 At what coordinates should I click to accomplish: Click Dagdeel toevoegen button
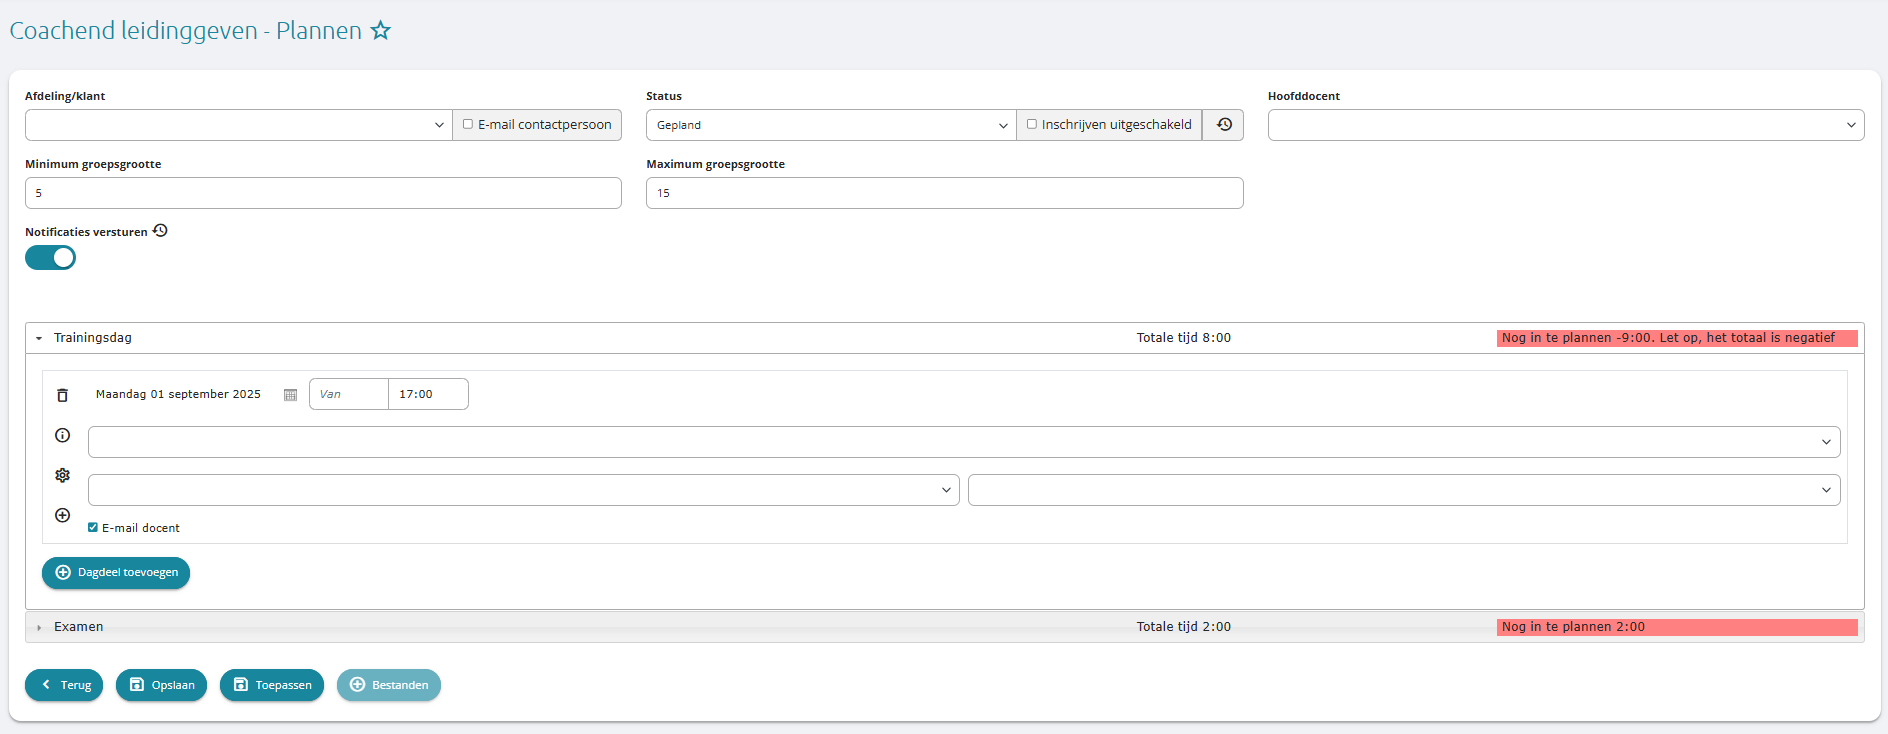(x=116, y=573)
